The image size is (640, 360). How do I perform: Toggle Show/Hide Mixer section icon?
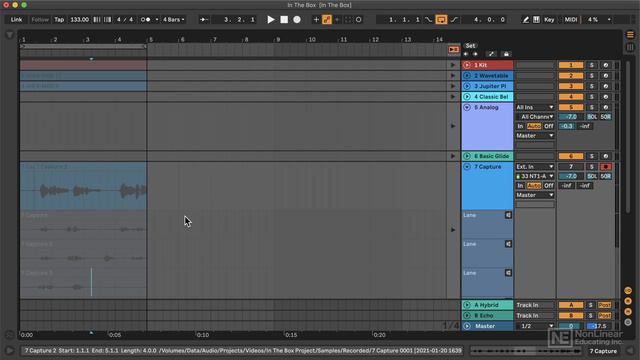click(x=628, y=311)
